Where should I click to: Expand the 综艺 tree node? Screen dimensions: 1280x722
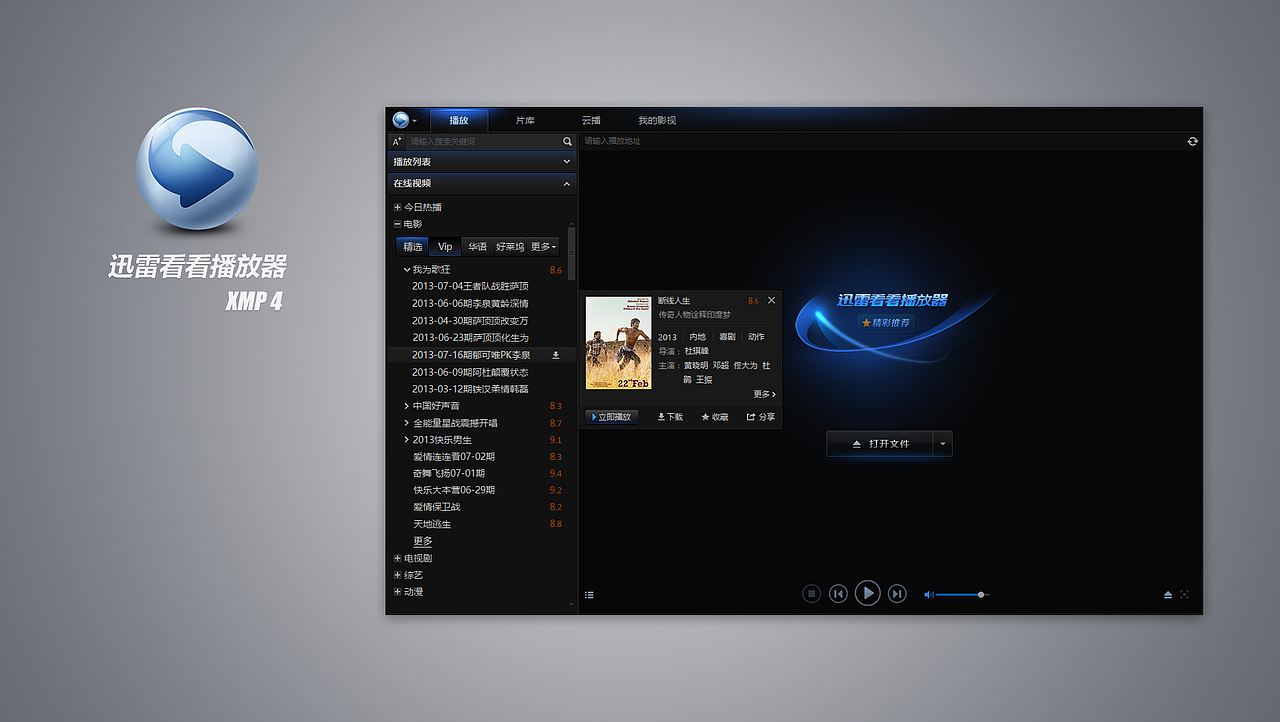pos(397,575)
